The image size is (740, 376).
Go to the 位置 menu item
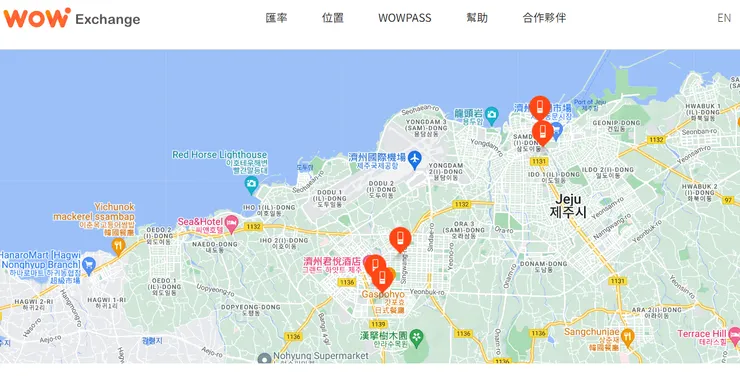click(333, 18)
